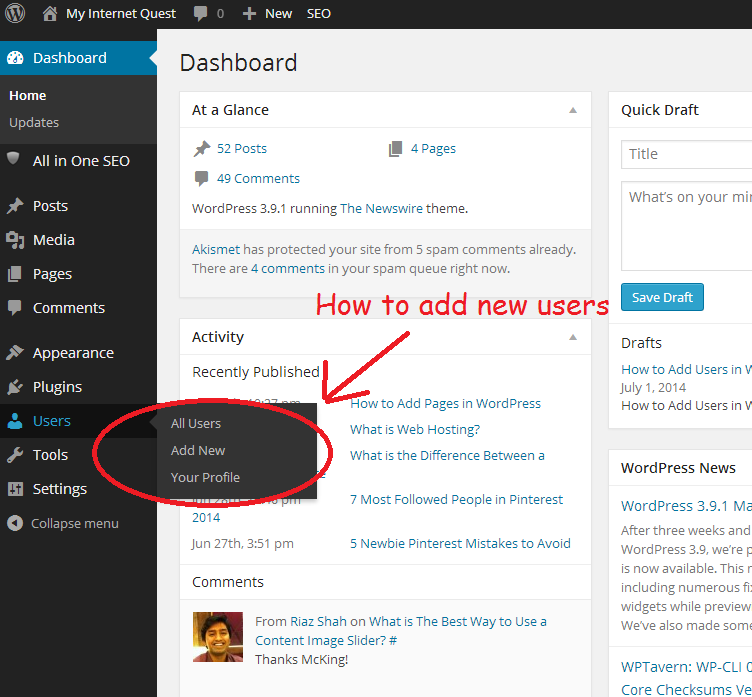752x697 pixels.
Task: Click the What's on your mind text area
Action: (x=686, y=226)
